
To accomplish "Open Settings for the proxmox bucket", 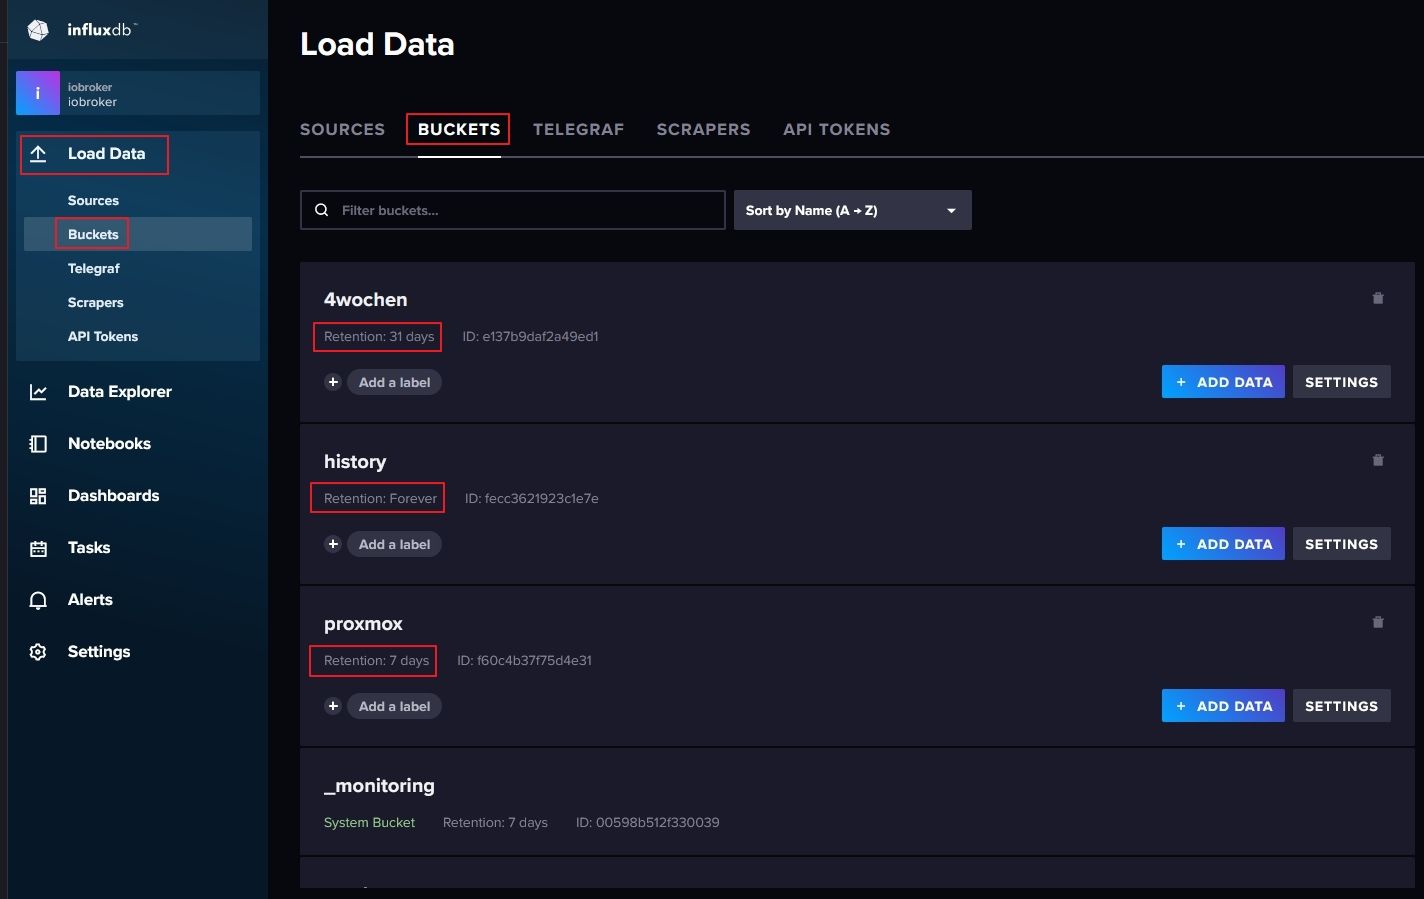I will tap(1341, 706).
